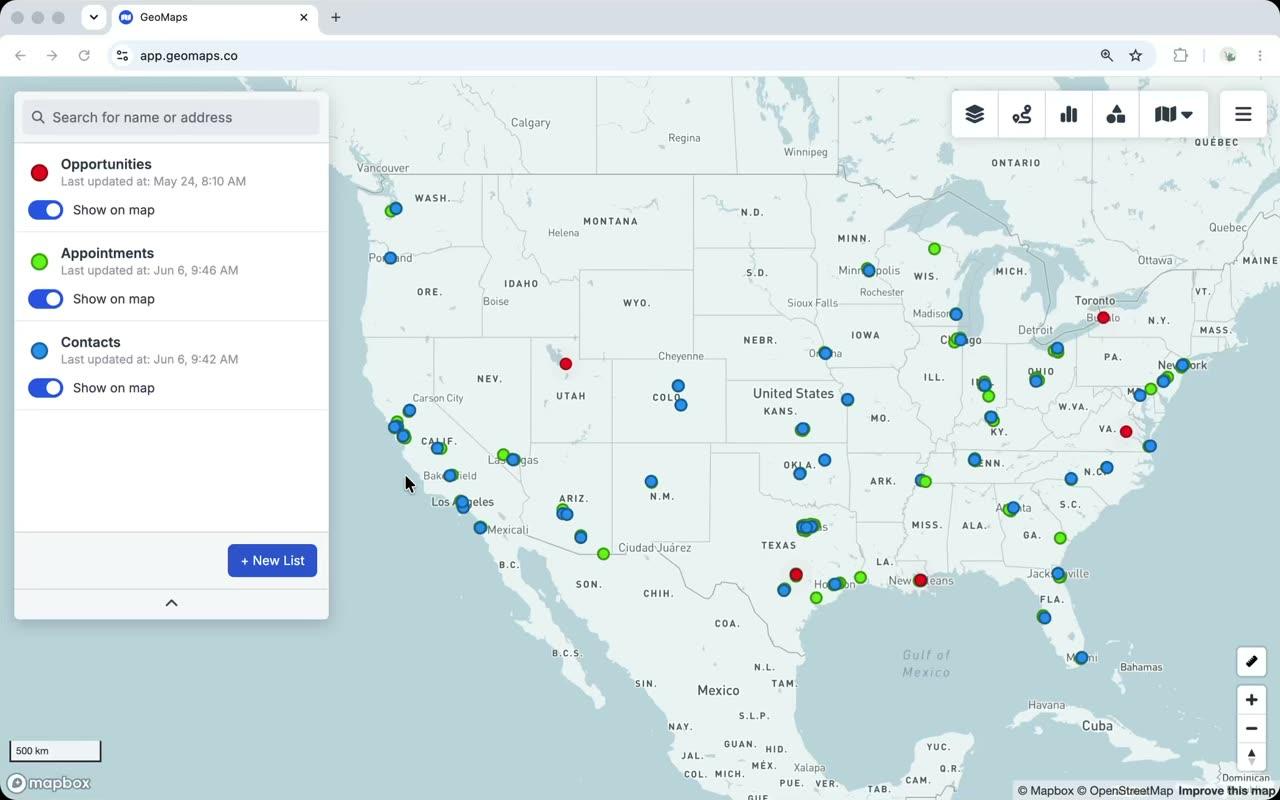The height and width of the screenshot is (800, 1280).
Task: Click the red marker in Utah
Action: [565, 364]
